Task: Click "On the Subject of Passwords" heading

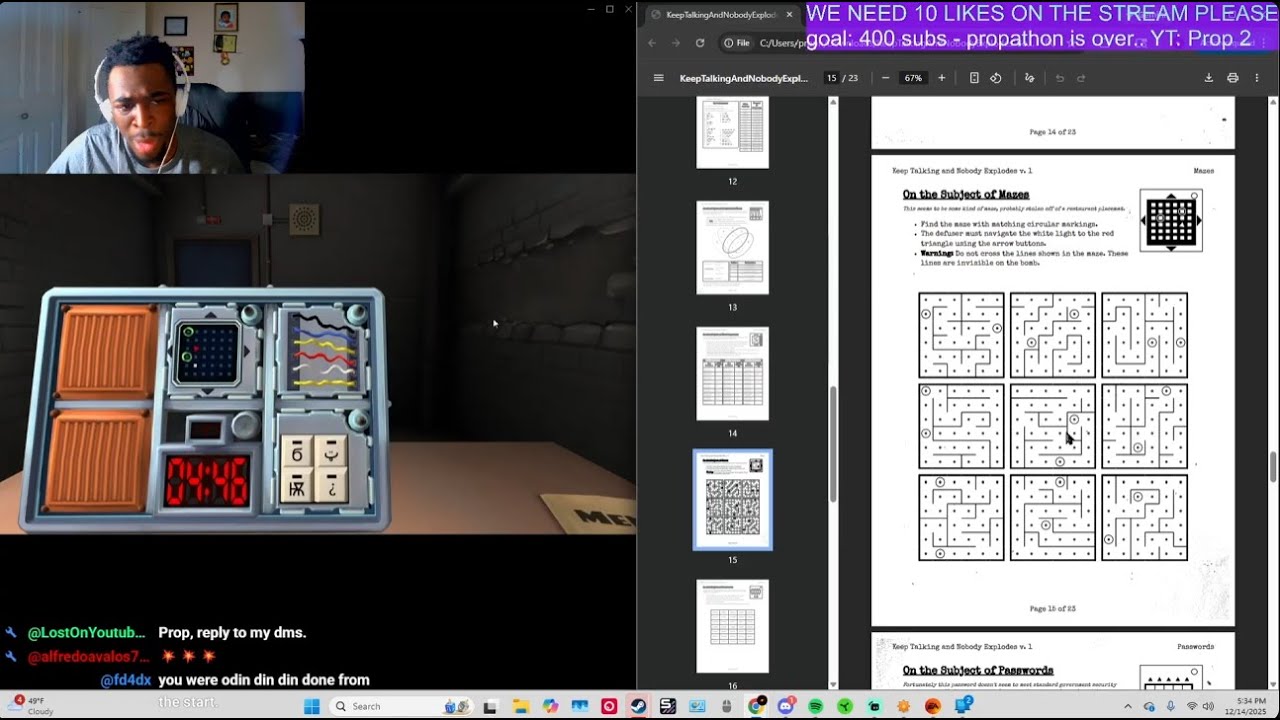Action: coord(977,670)
